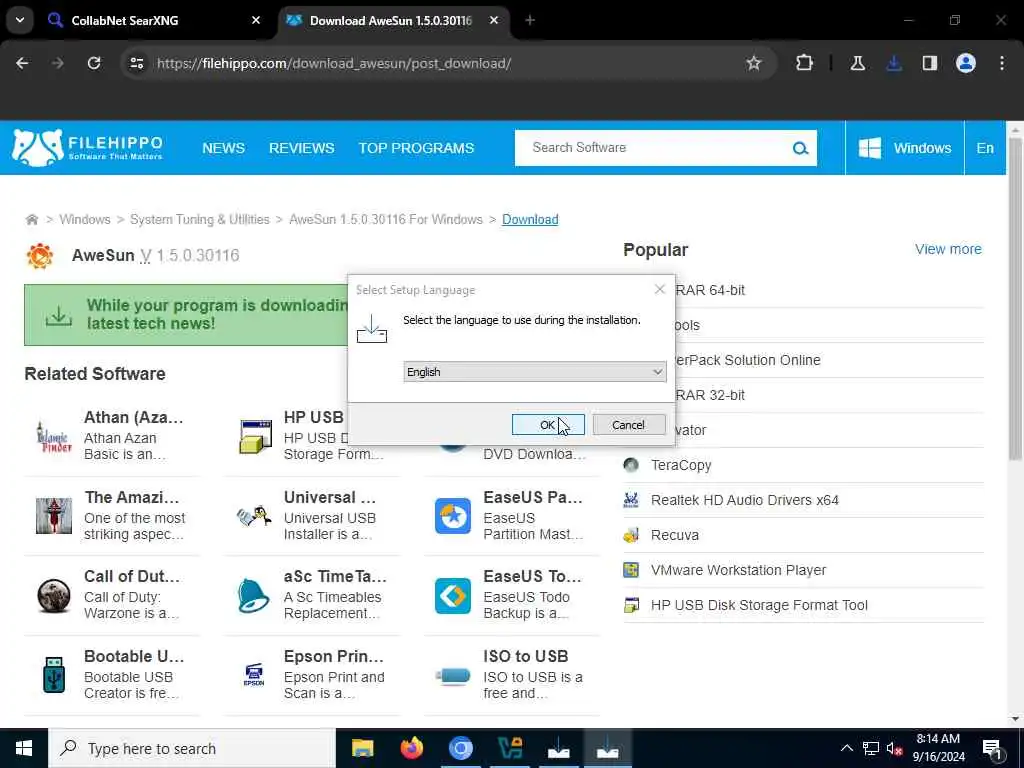Open browser downloads icon
1024x768 pixels.
(894, 63)
